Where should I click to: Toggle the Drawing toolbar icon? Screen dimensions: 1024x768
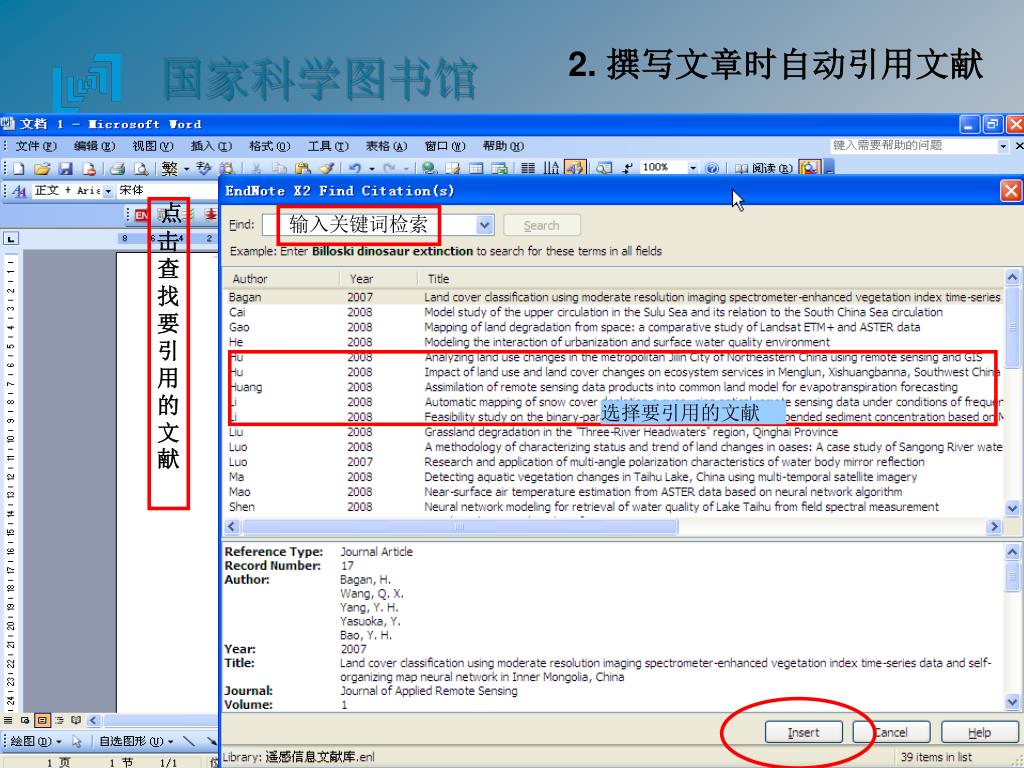point(575,168)
